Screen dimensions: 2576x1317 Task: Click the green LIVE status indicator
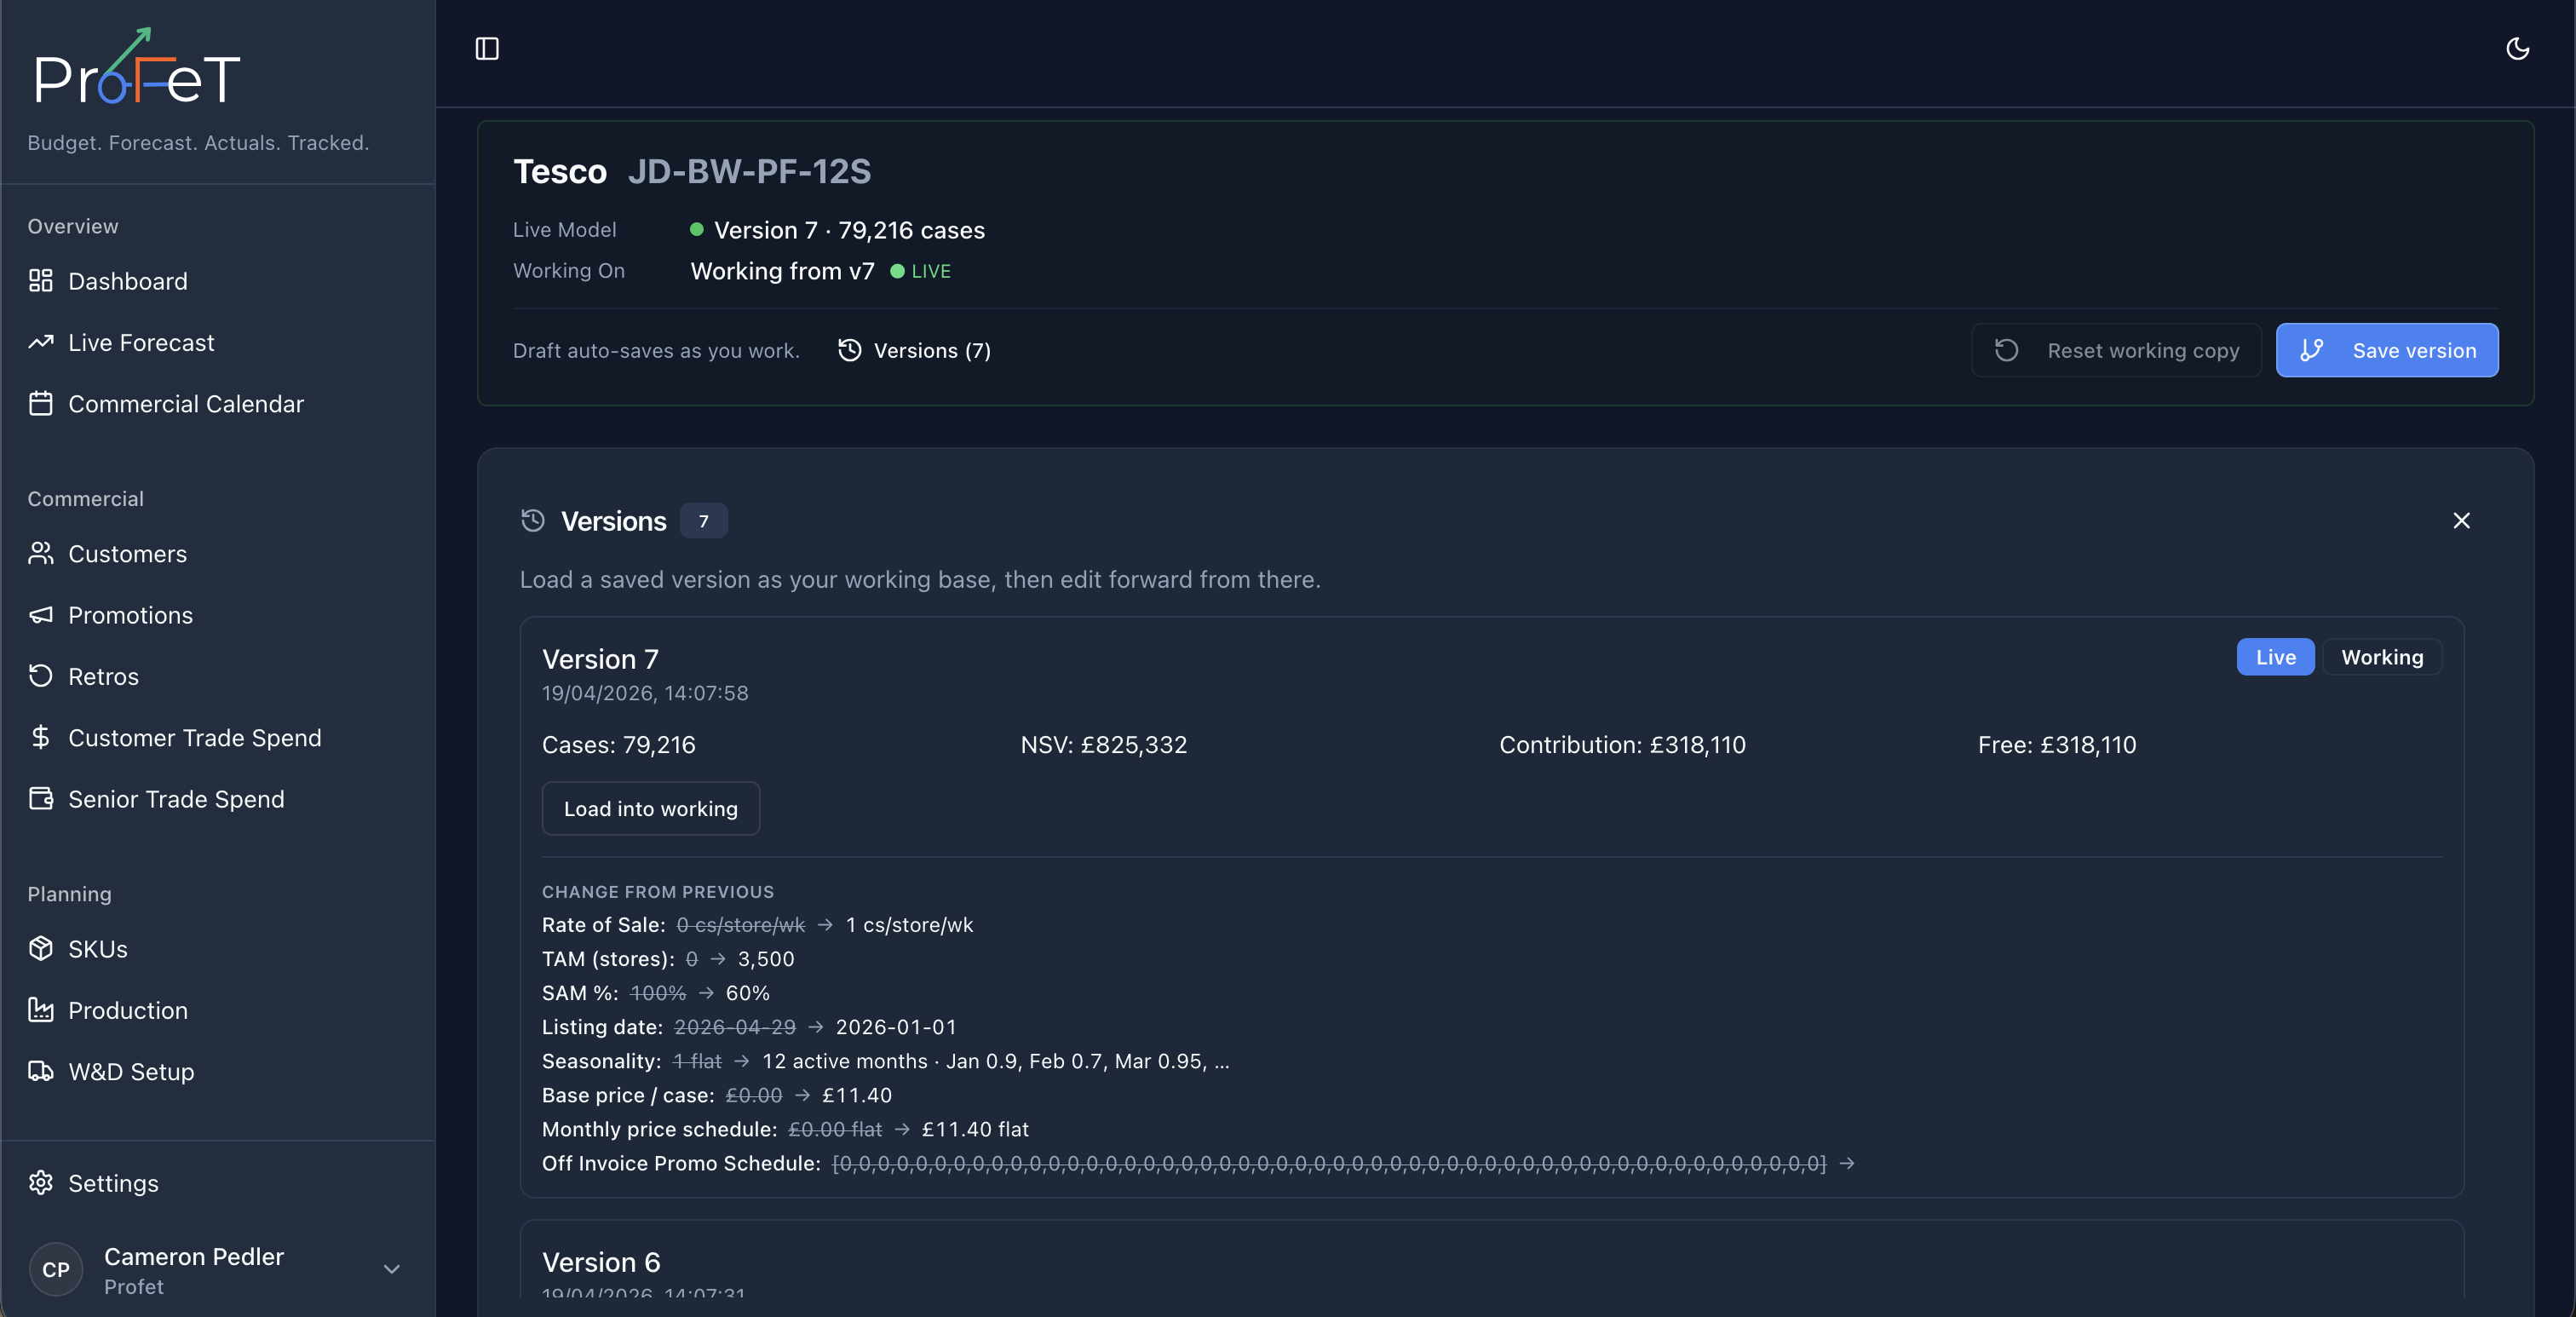pyautogui.click(x=920, y=271)
